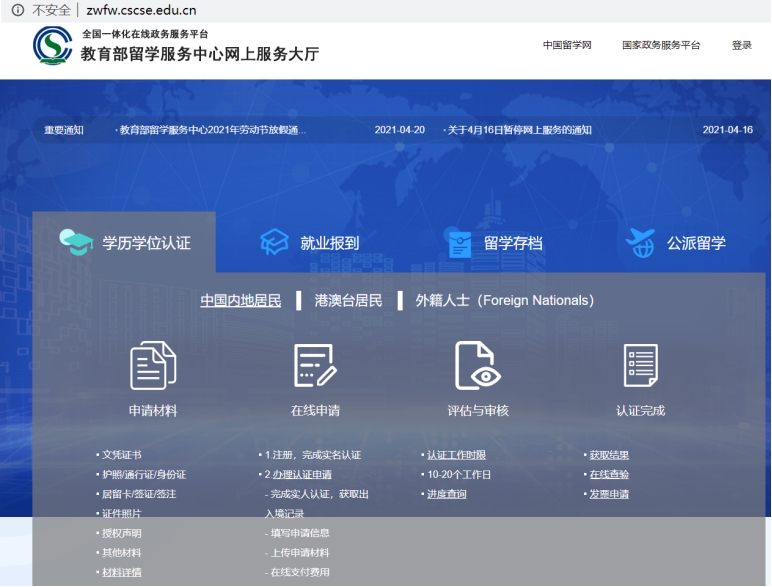Click the 公派留学 airplane globe icon
Image resolution: width=772 pixels, height=587 pixels.
pos(640,243)
